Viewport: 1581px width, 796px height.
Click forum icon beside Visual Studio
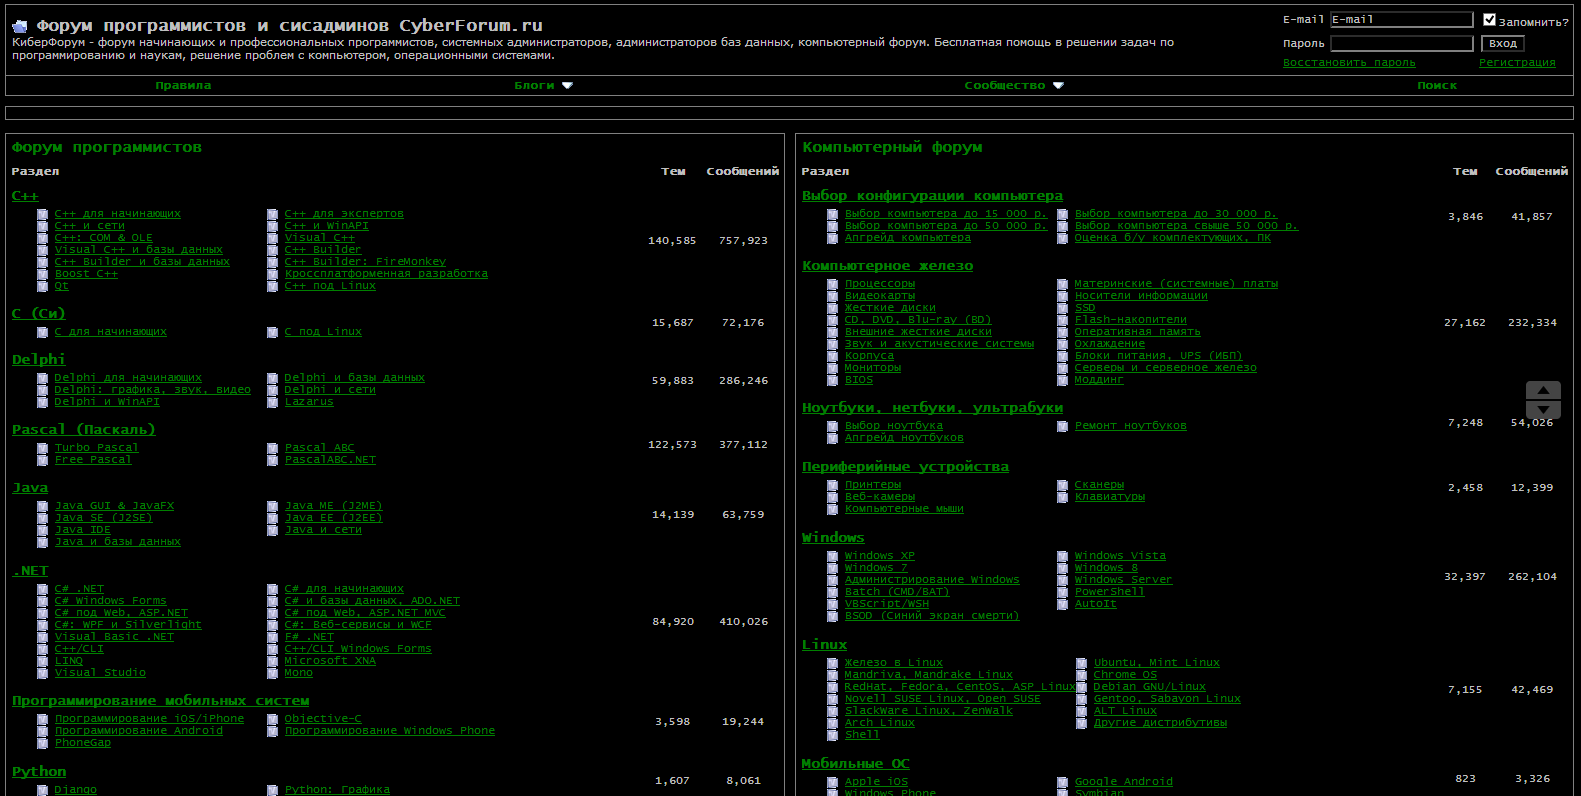[43, 673]
